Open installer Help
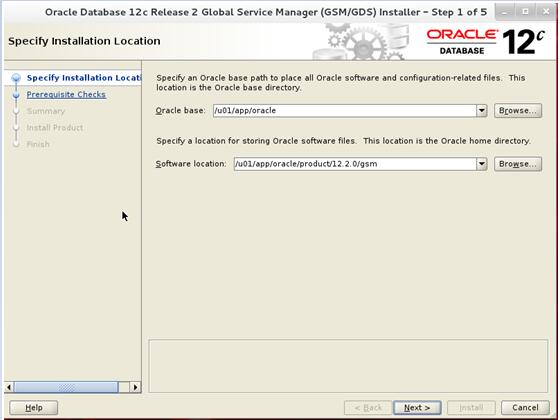560x420 pixels. tap(34, 408)
